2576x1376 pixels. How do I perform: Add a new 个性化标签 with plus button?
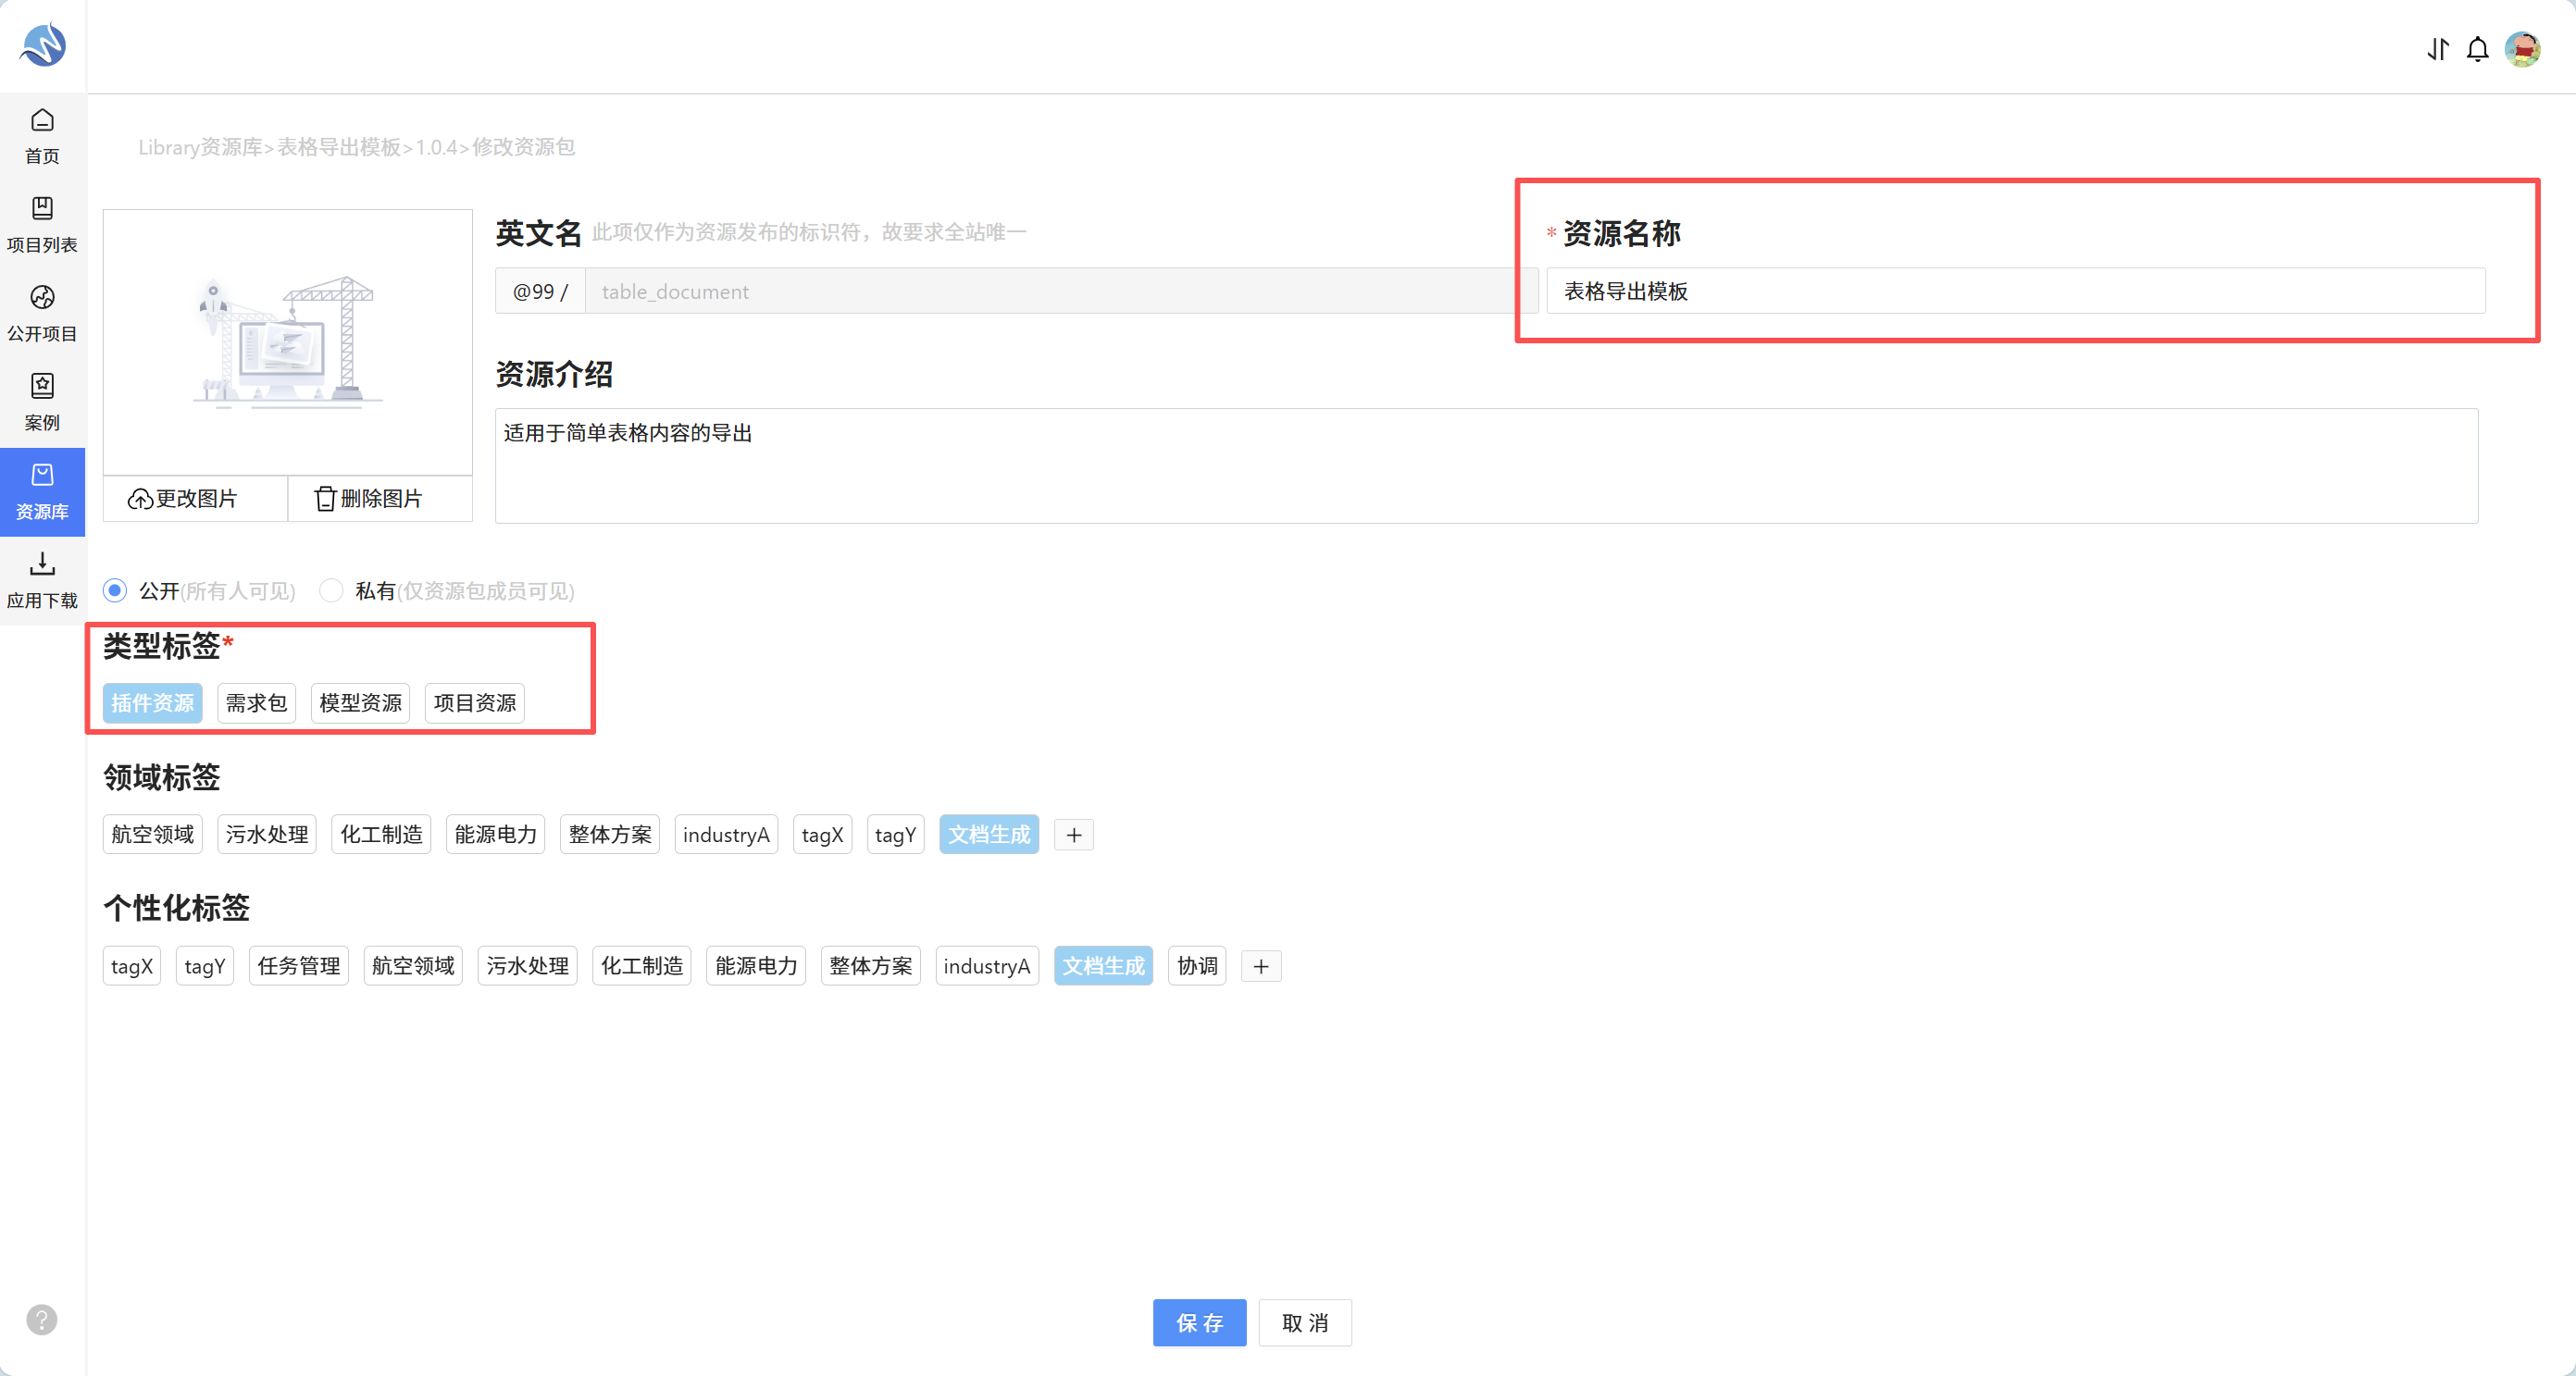1261,967
